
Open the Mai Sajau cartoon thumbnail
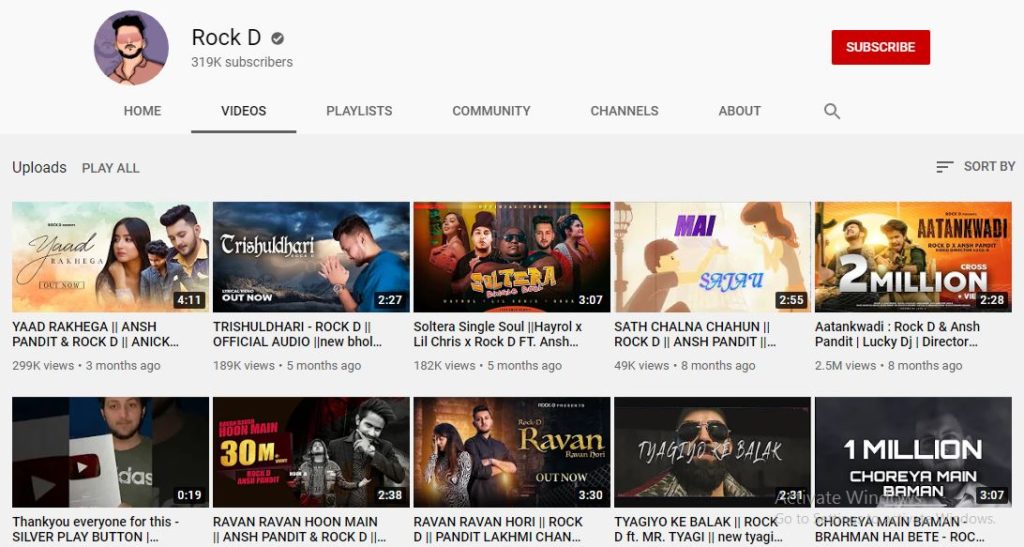tap(712, 257)
